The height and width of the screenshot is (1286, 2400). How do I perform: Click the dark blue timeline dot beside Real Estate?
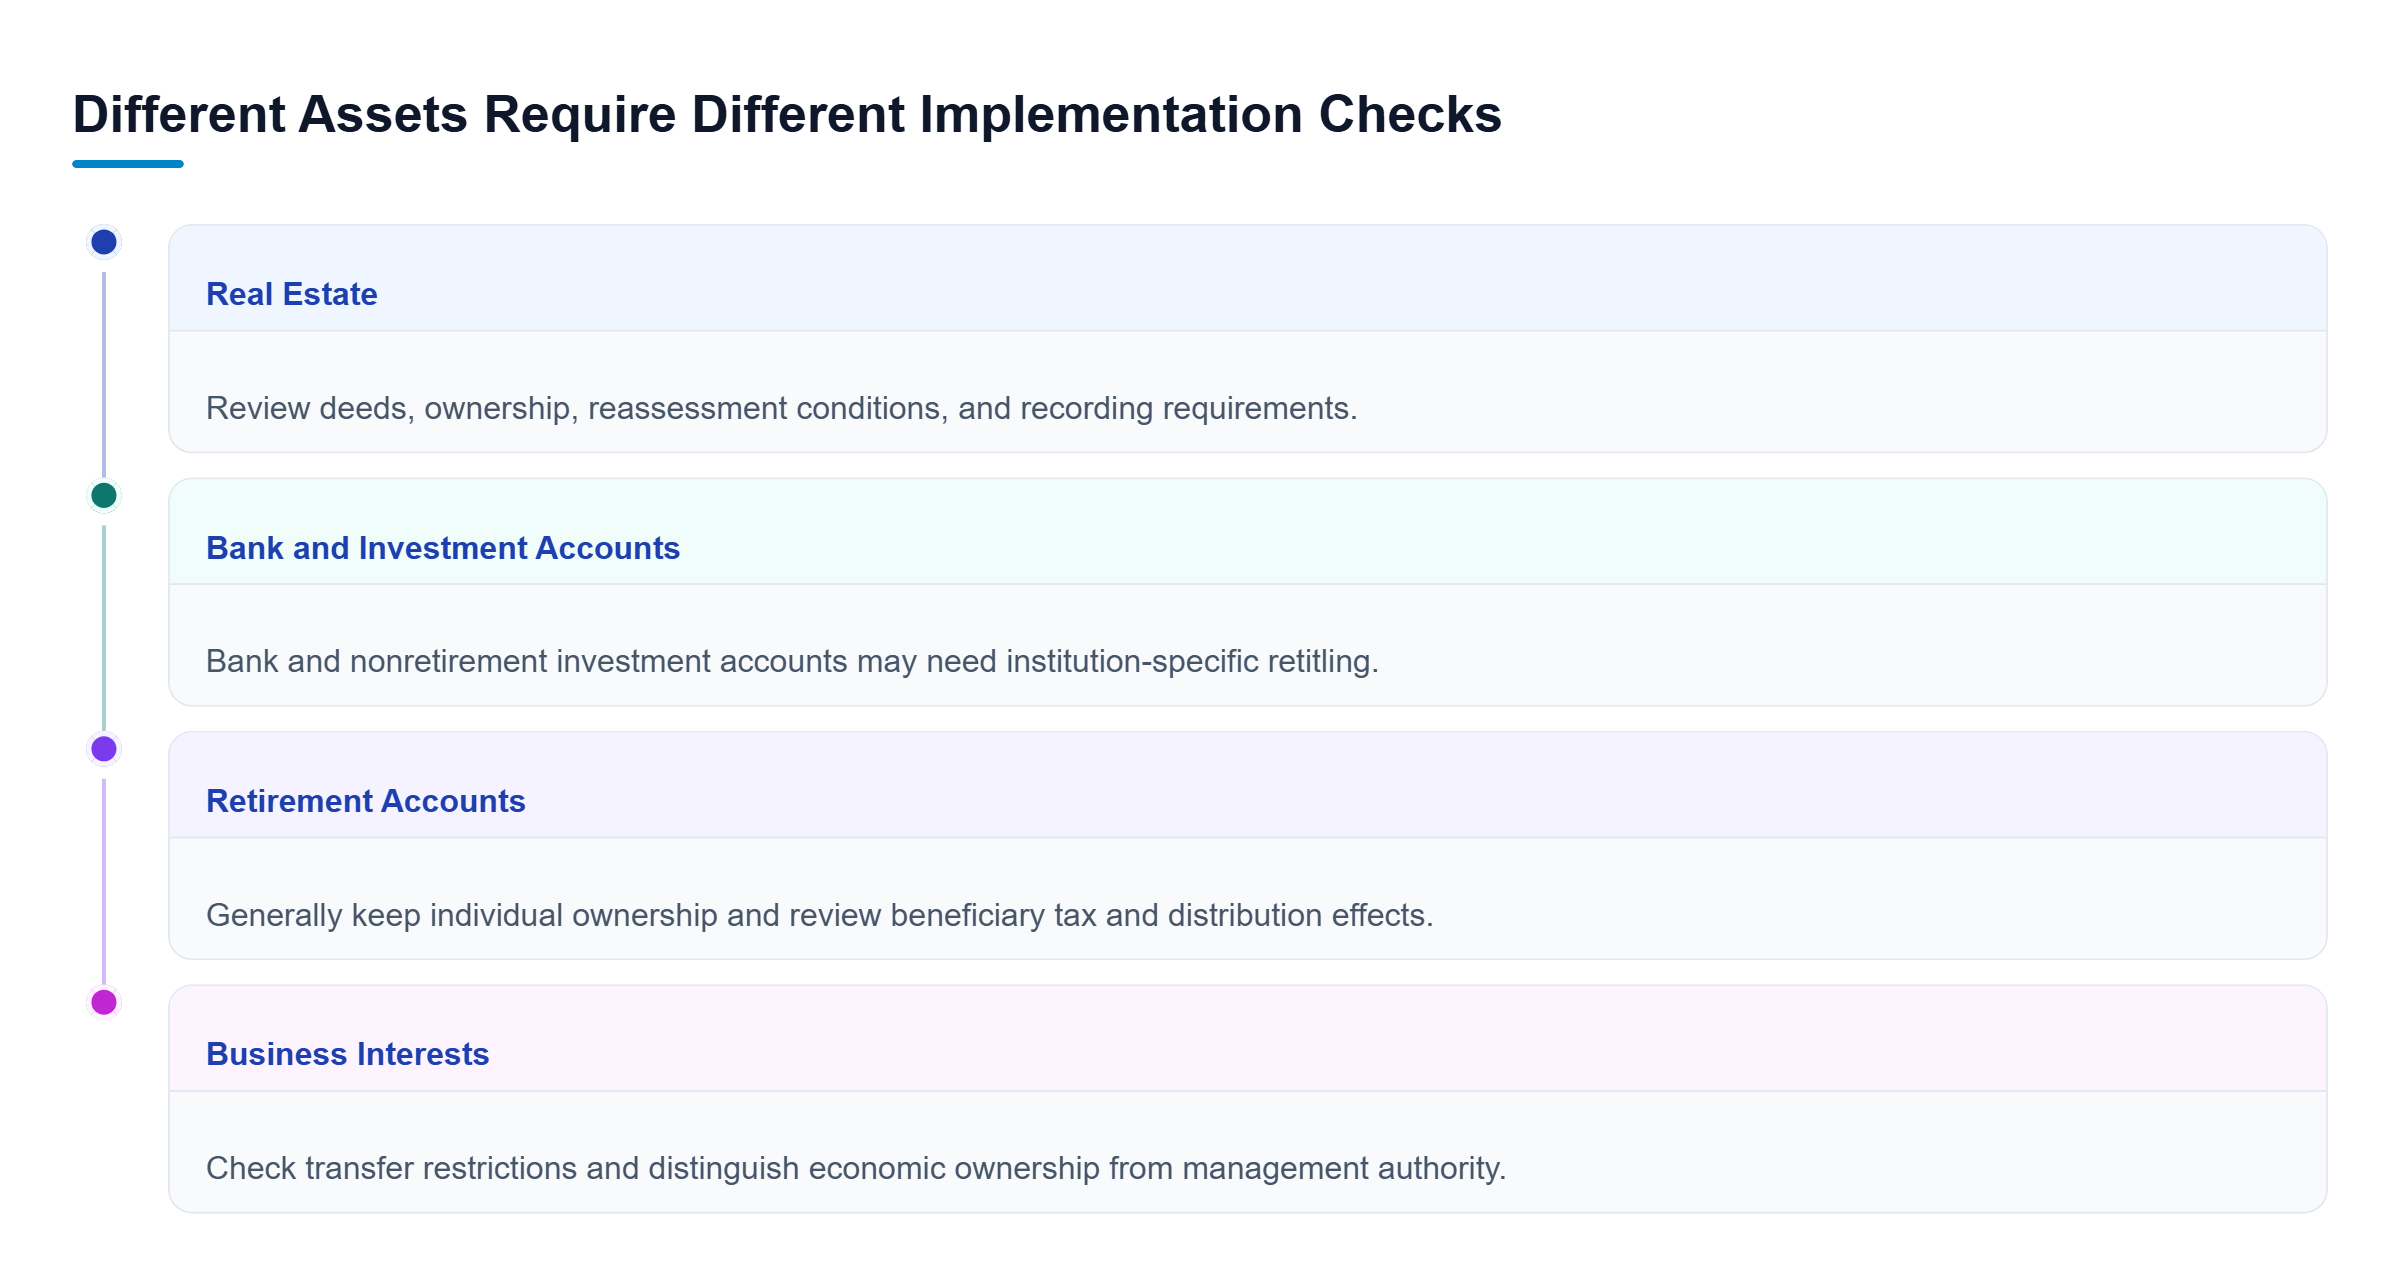(104, 242)
